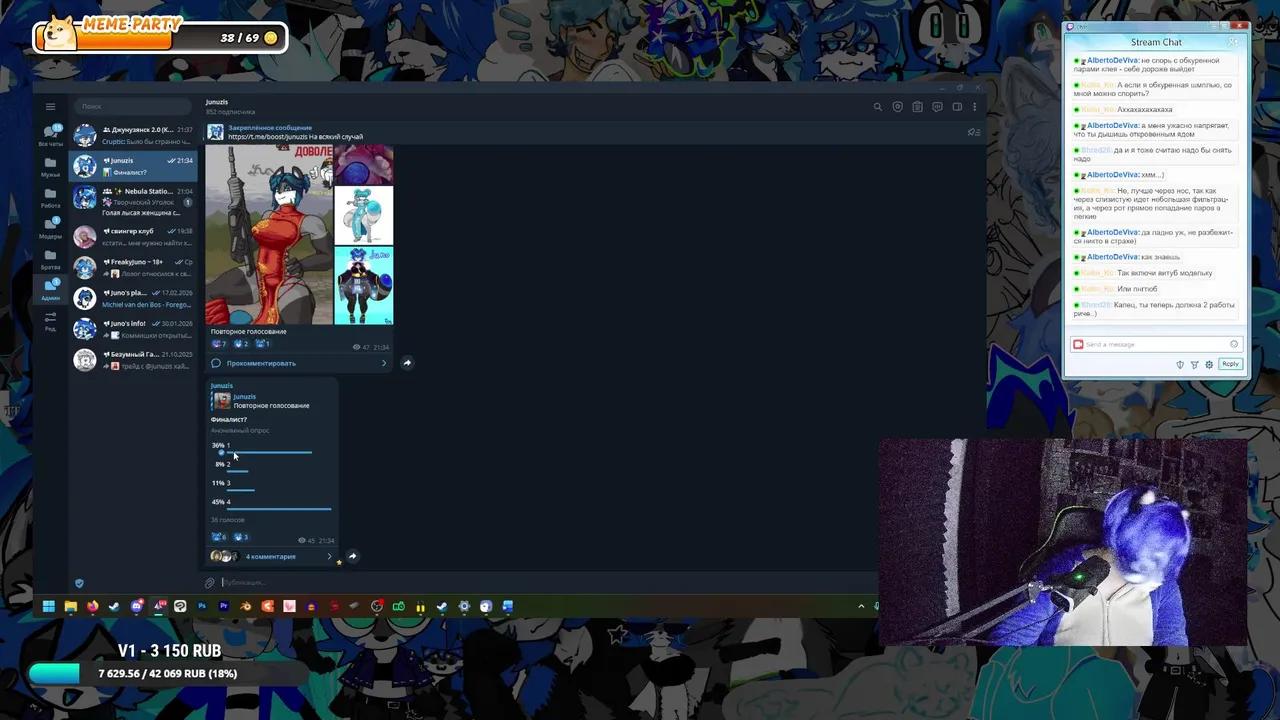Open Premiere Pro from the taskbar
The height and width of the screenshot is (720, 1280).
pyautogui.click(x=224, y=606)
